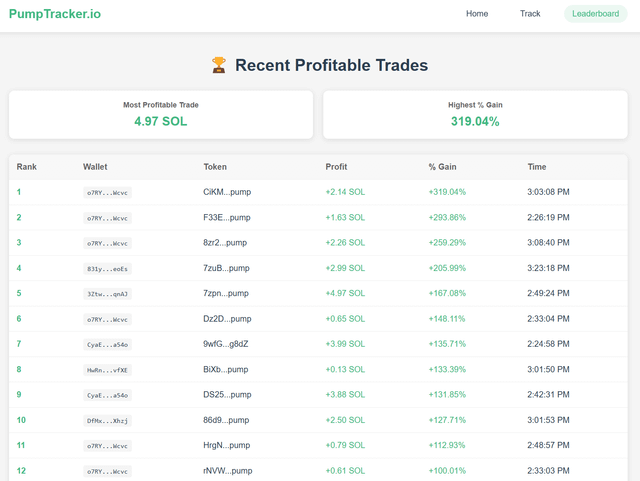
Task: Click the Profit column header
Action: [336, 167]
